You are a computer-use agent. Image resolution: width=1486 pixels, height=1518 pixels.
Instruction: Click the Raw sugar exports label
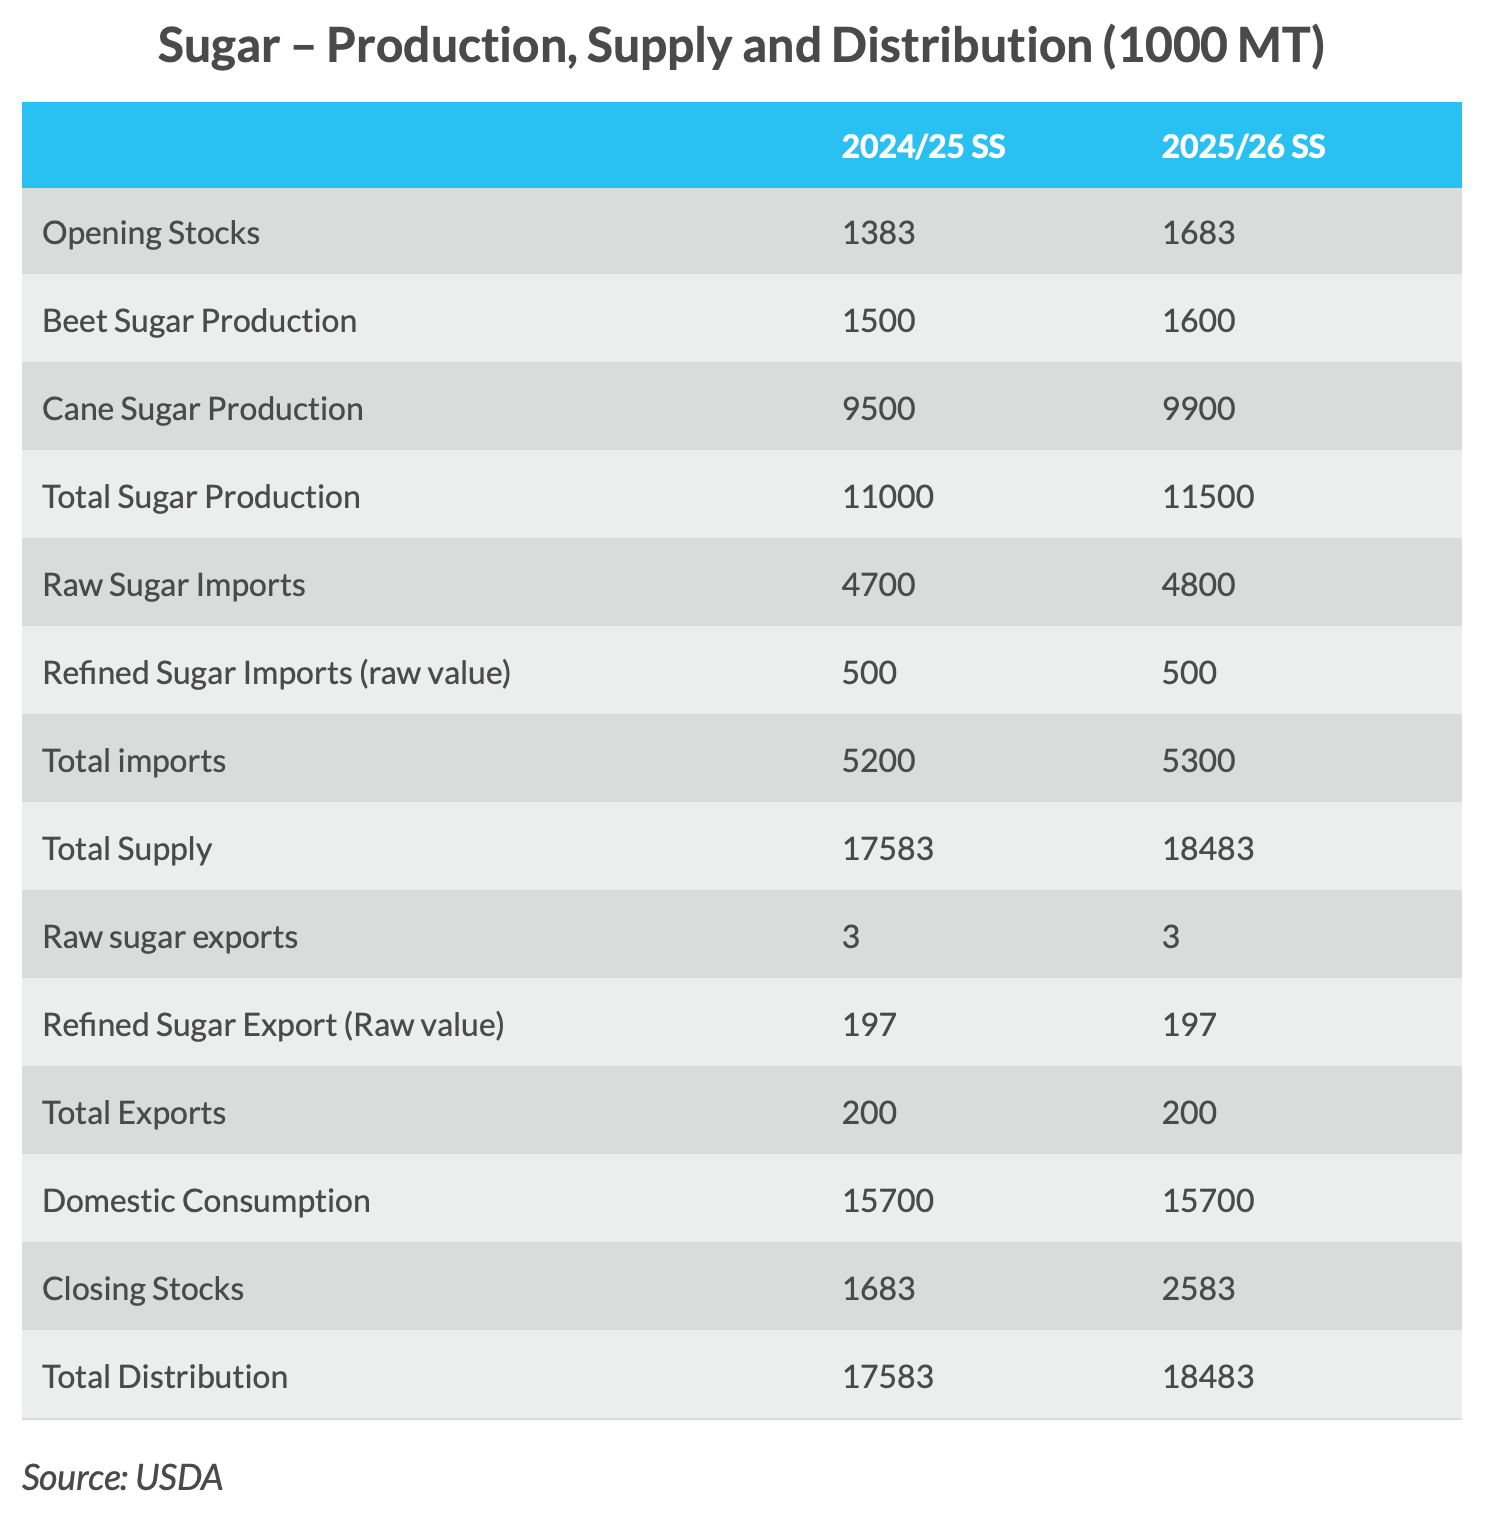(x=170, y=937)
